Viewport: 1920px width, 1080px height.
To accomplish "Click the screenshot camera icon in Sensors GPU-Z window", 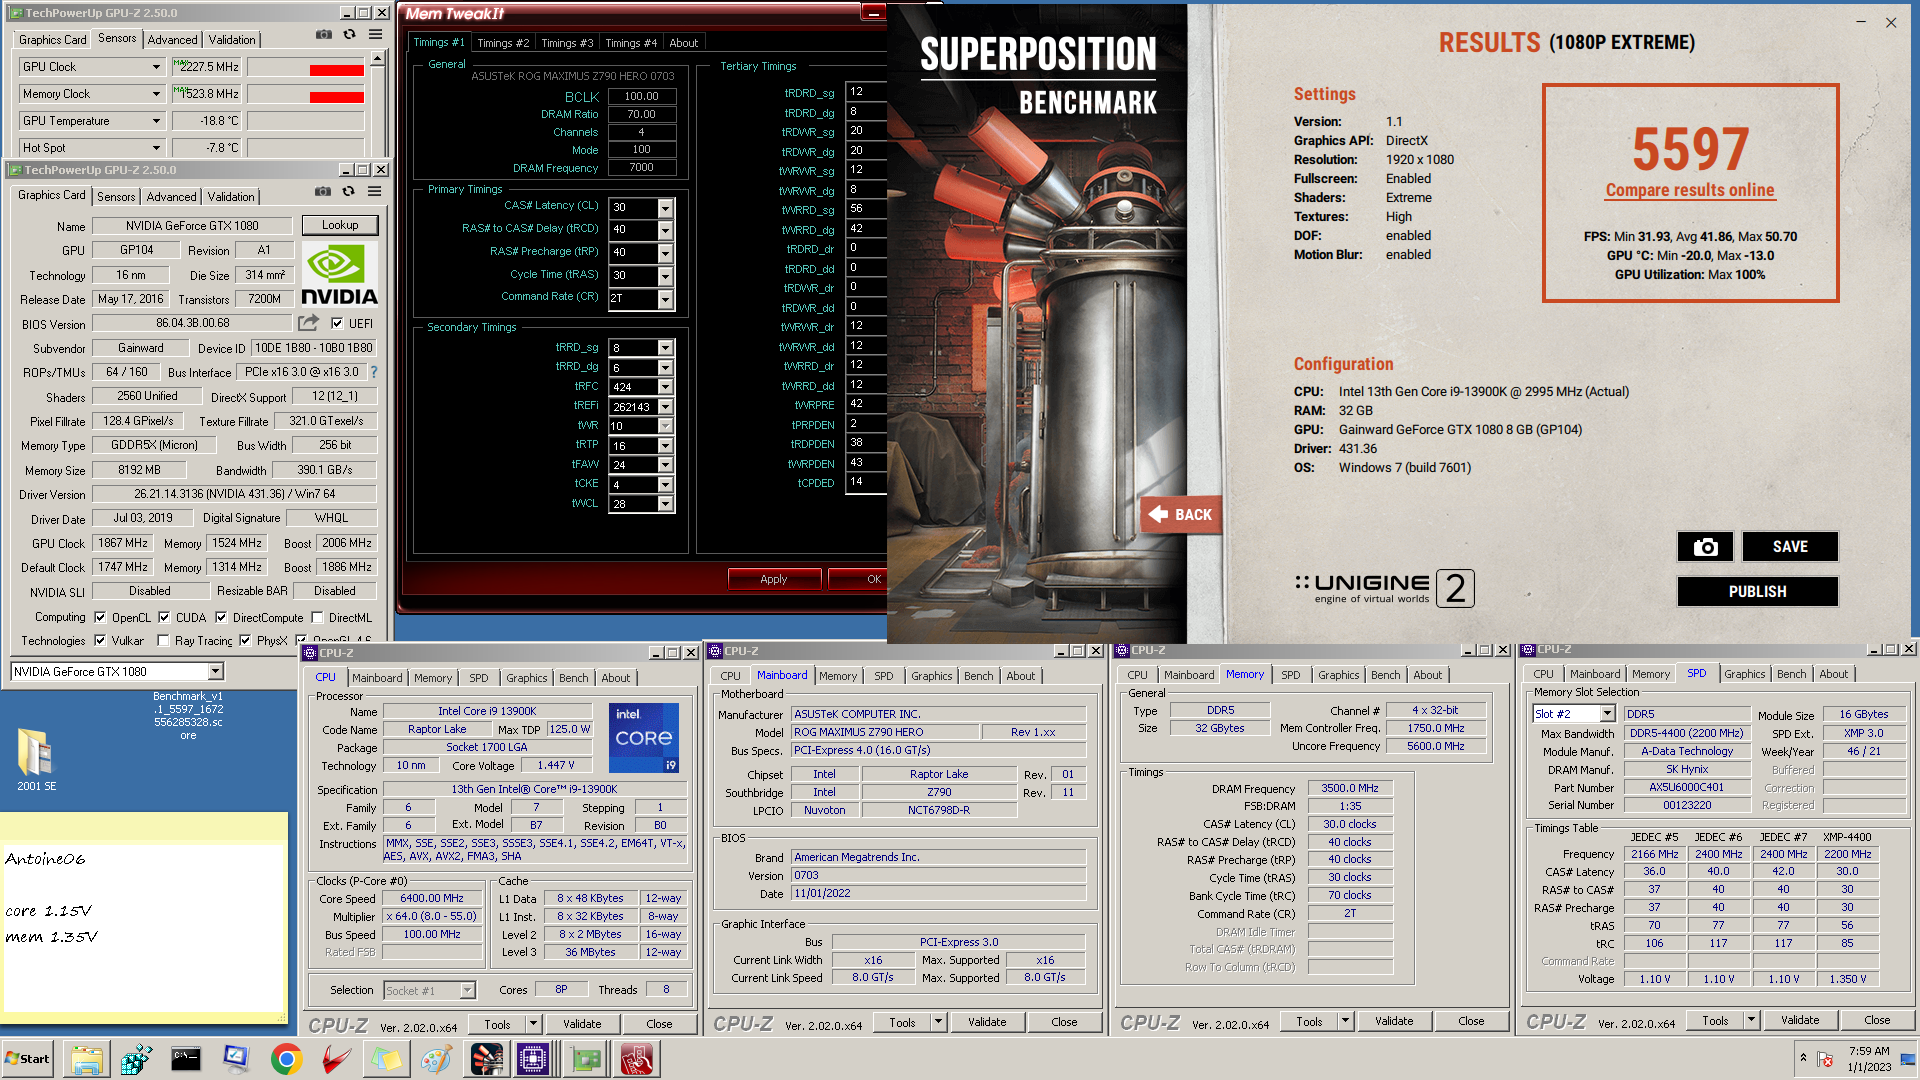I will 324,35.
